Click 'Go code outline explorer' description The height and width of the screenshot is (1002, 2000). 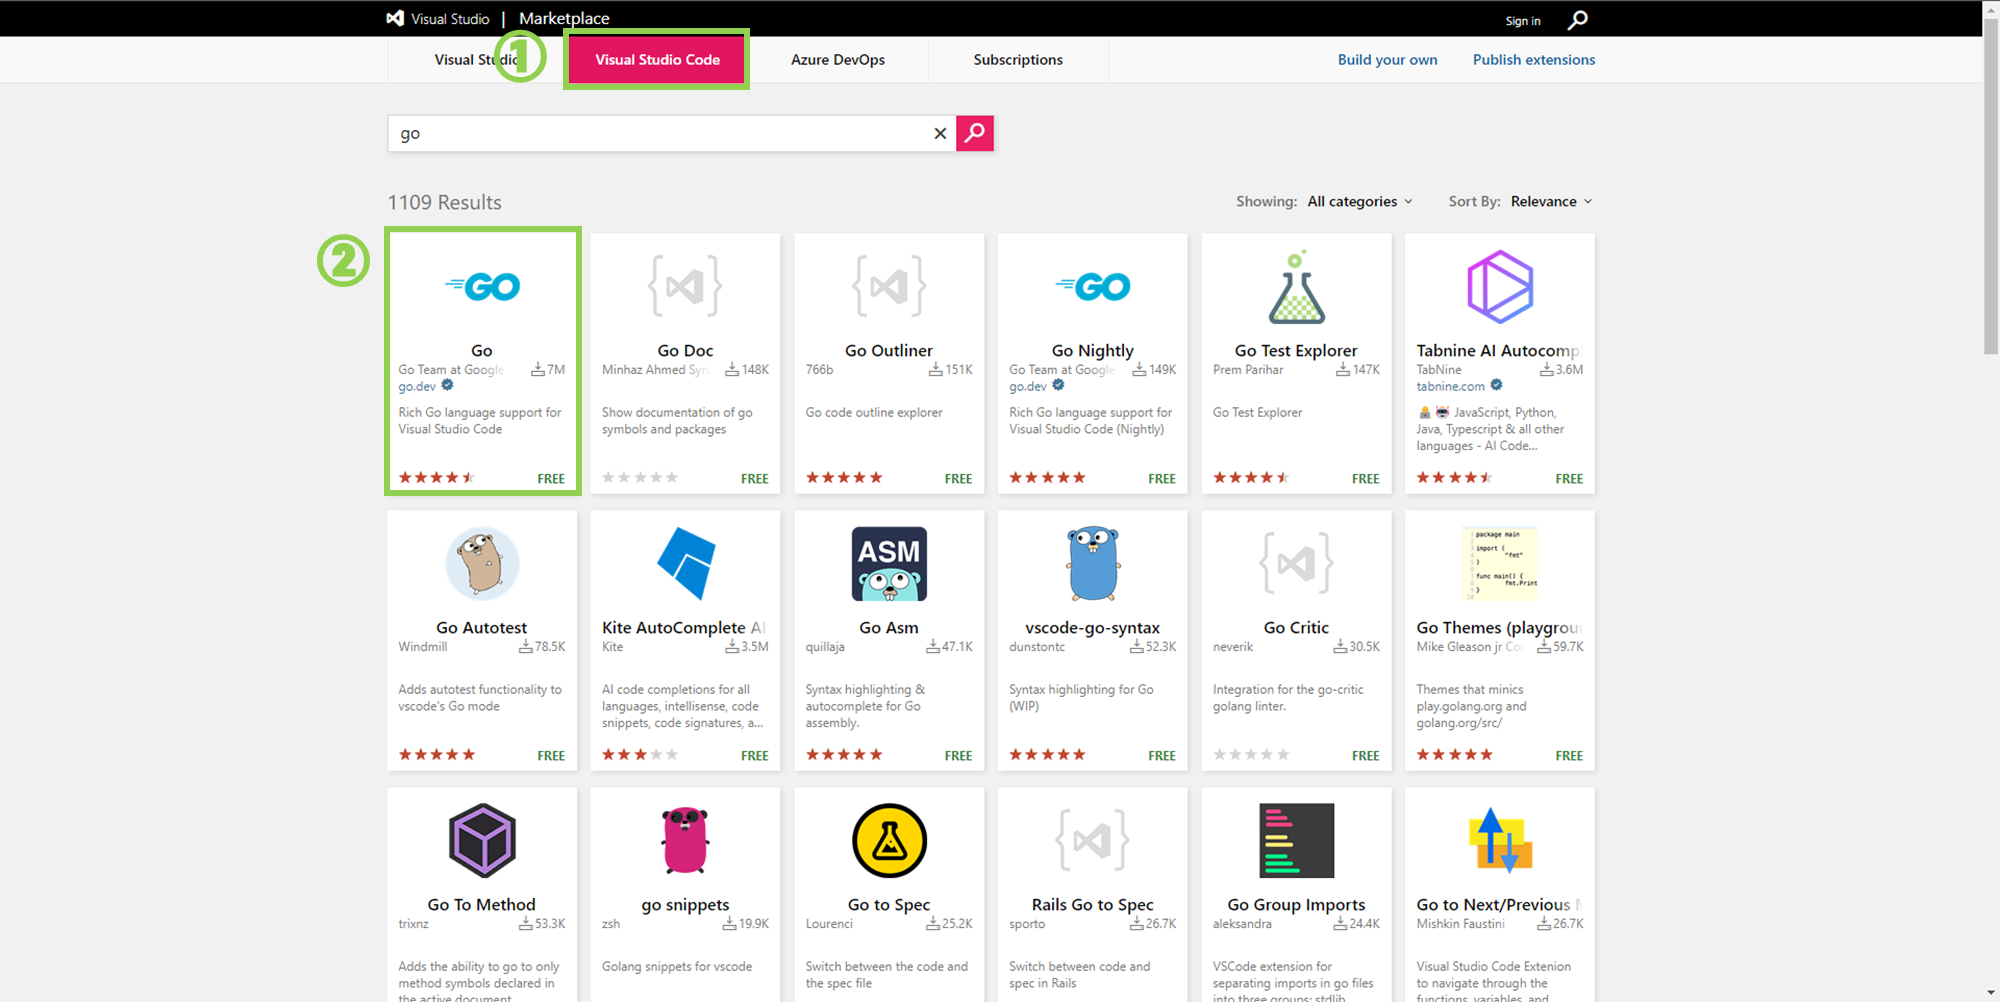coord(874,413)
